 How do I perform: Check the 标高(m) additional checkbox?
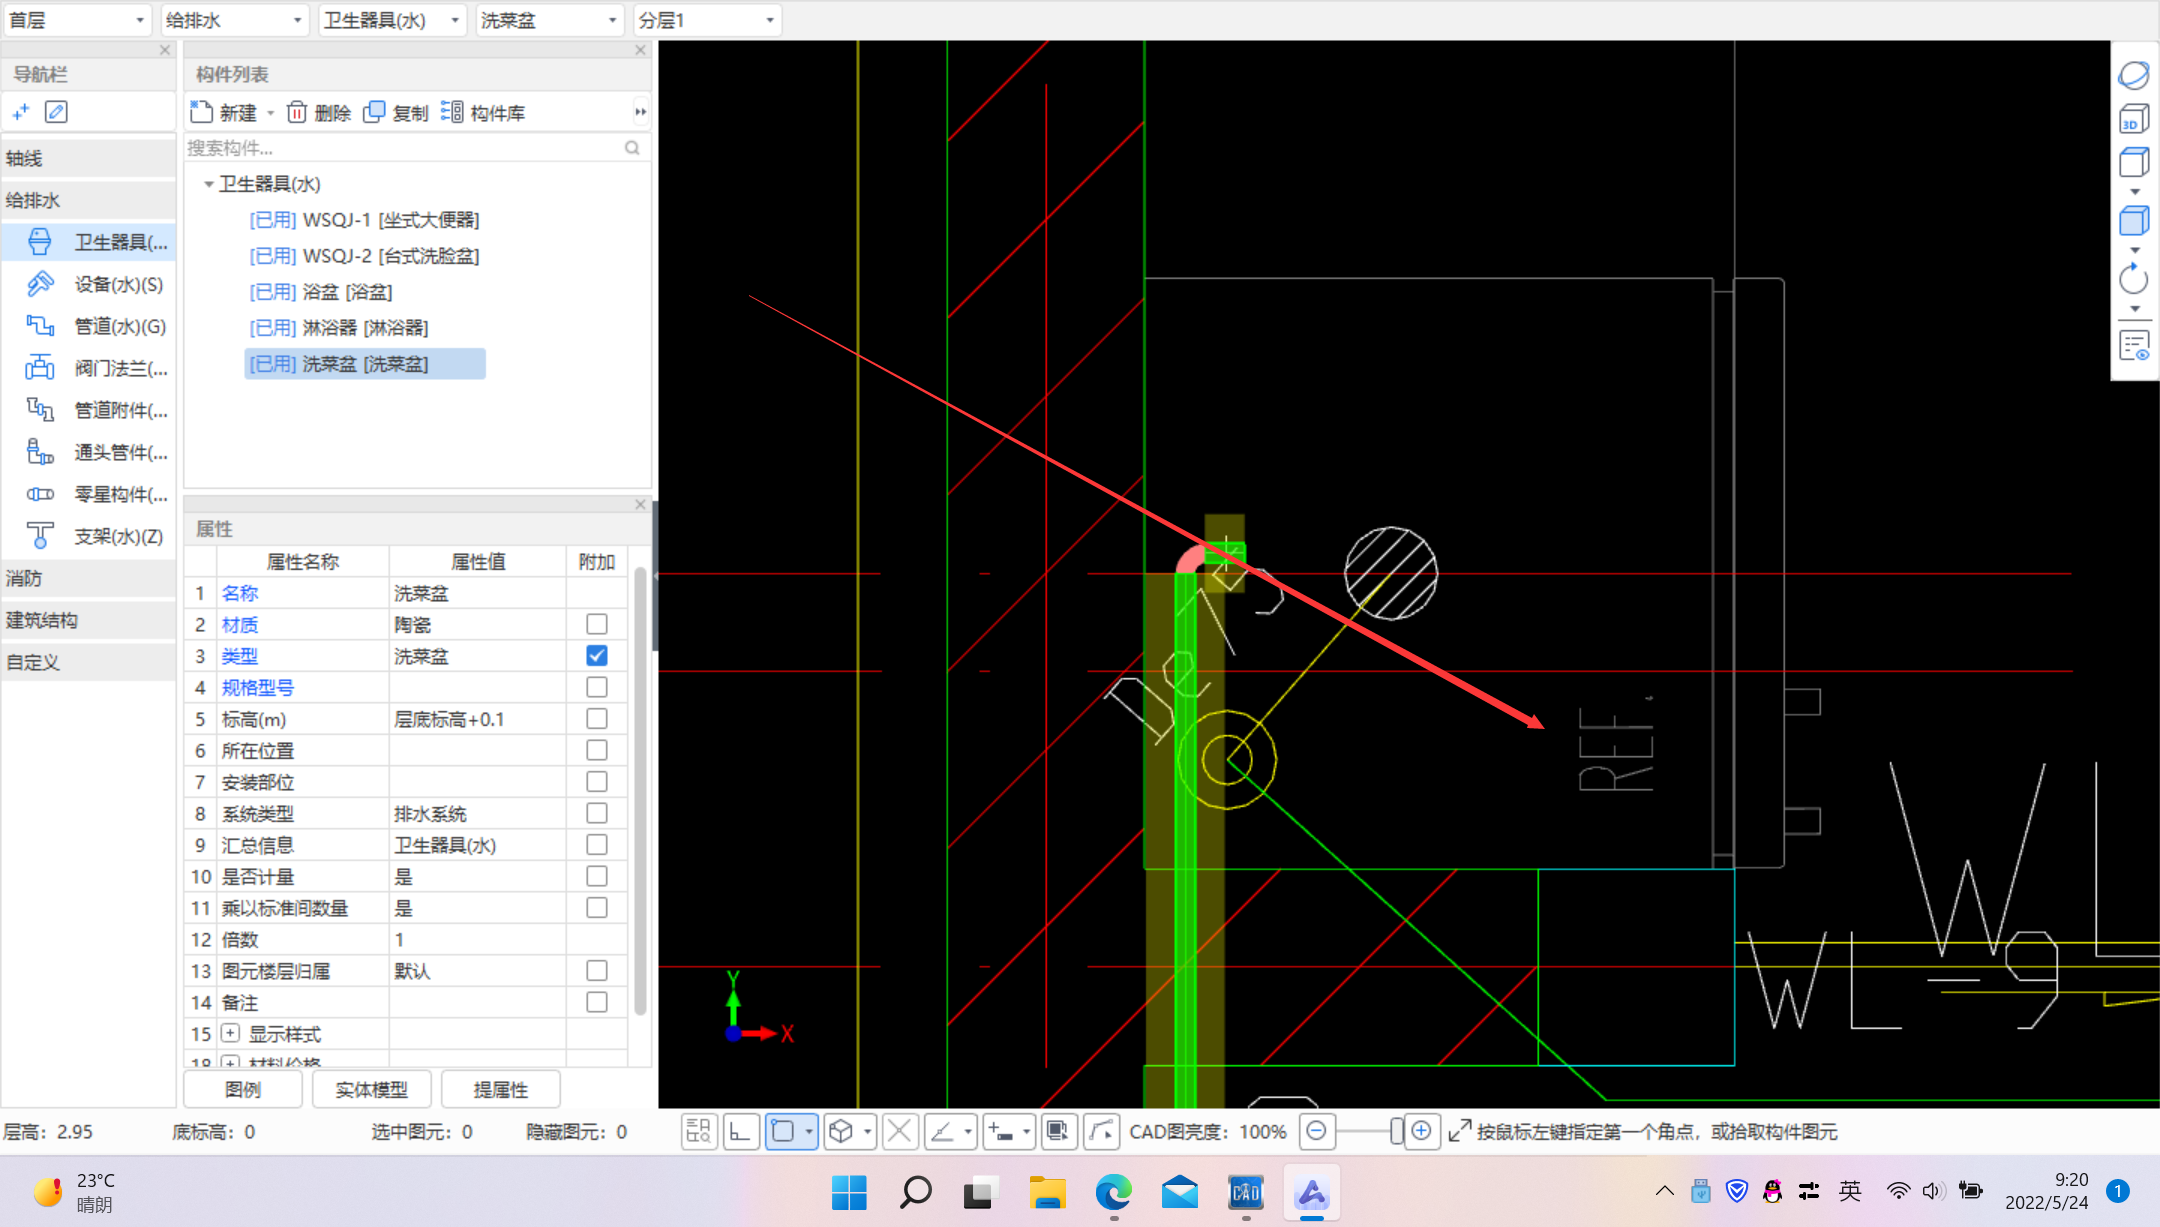pos(597,719)
